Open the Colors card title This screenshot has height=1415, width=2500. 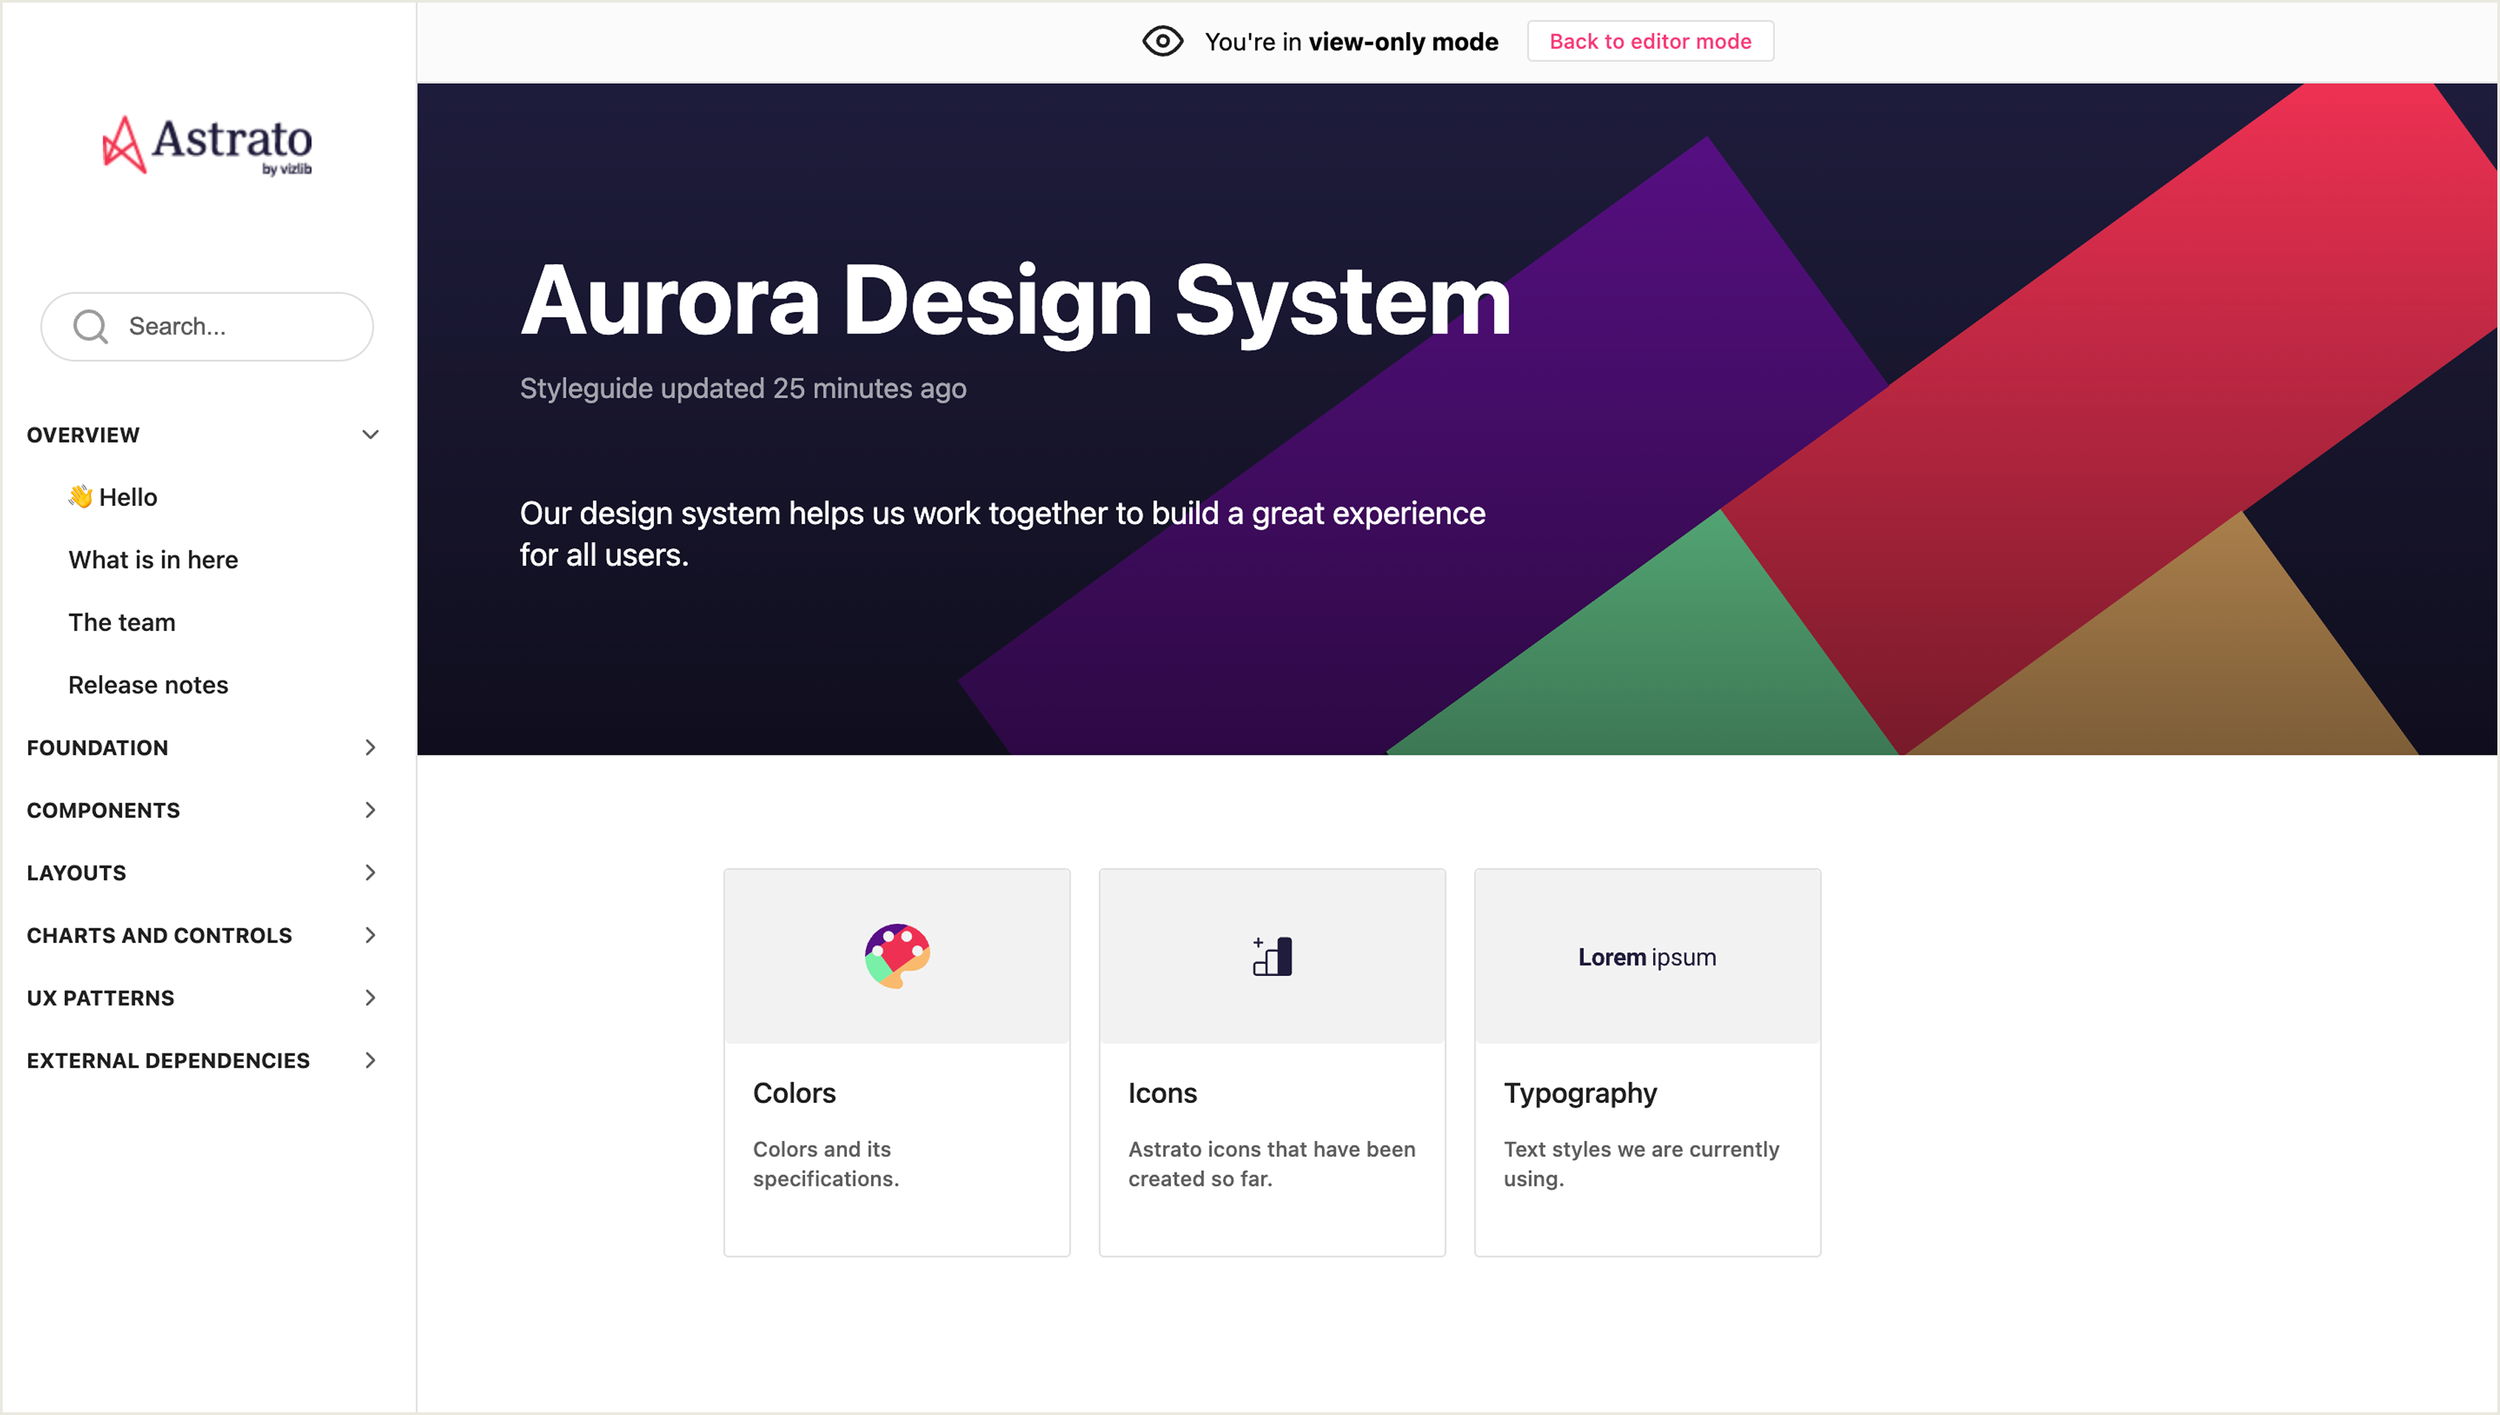pyautogui.click(x=794, y=1093)
